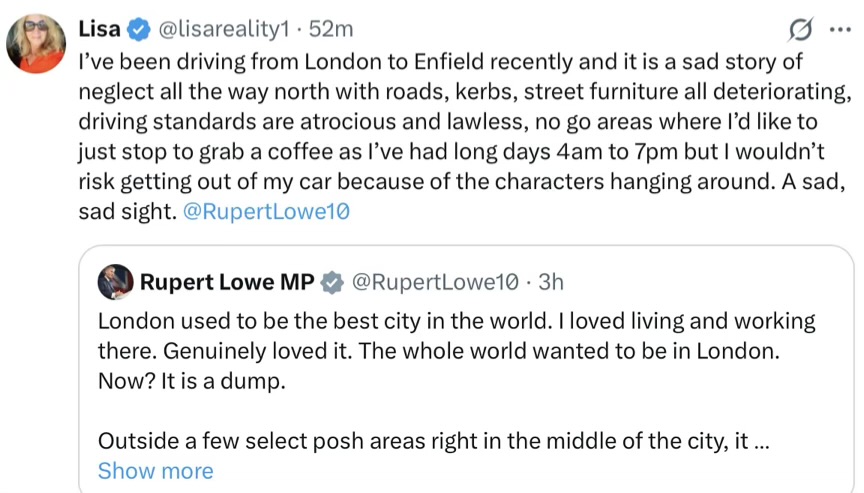Click Rupert Lowe MP's avatar in quote
The width and height of the screenshot is (864, 493).
115,282
